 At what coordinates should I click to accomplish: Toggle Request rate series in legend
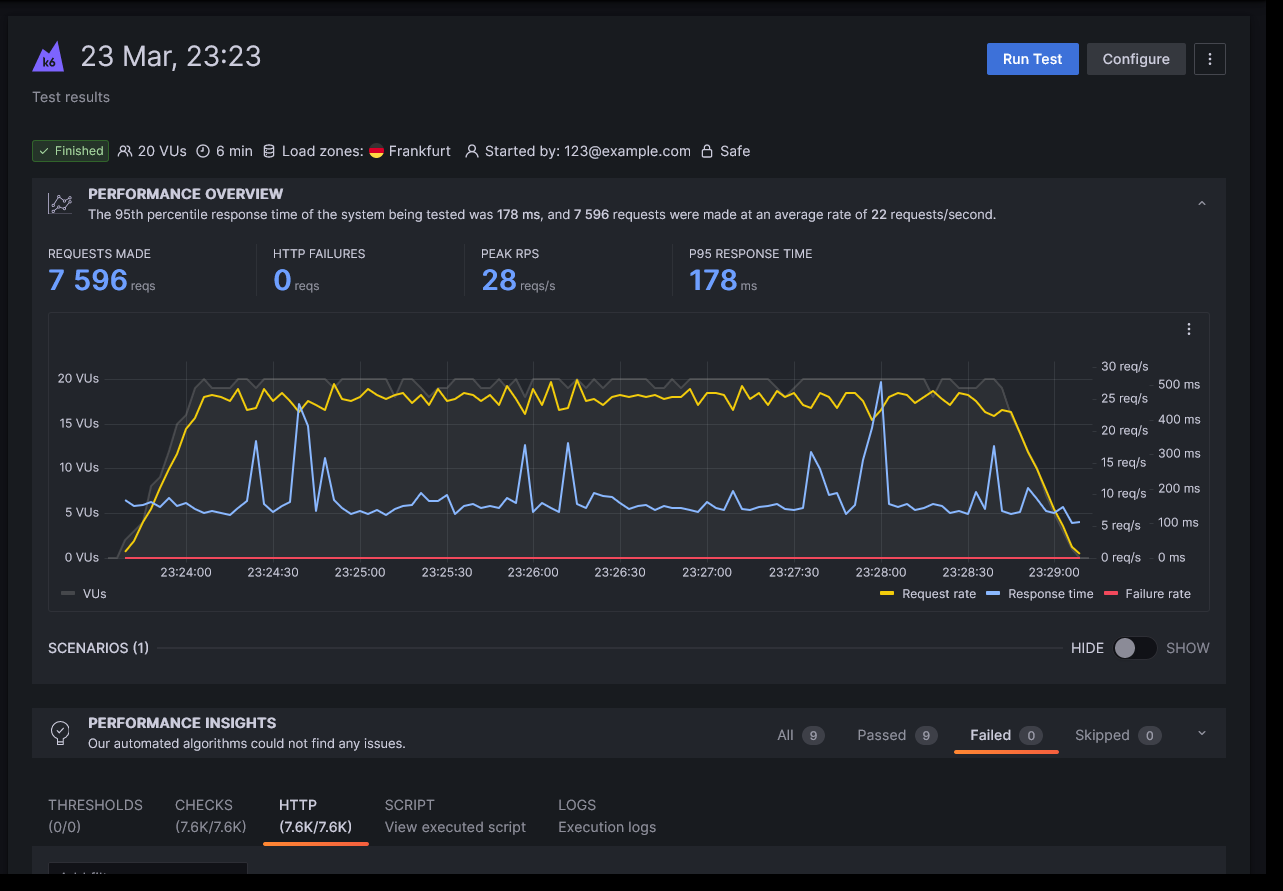(928, 593)
